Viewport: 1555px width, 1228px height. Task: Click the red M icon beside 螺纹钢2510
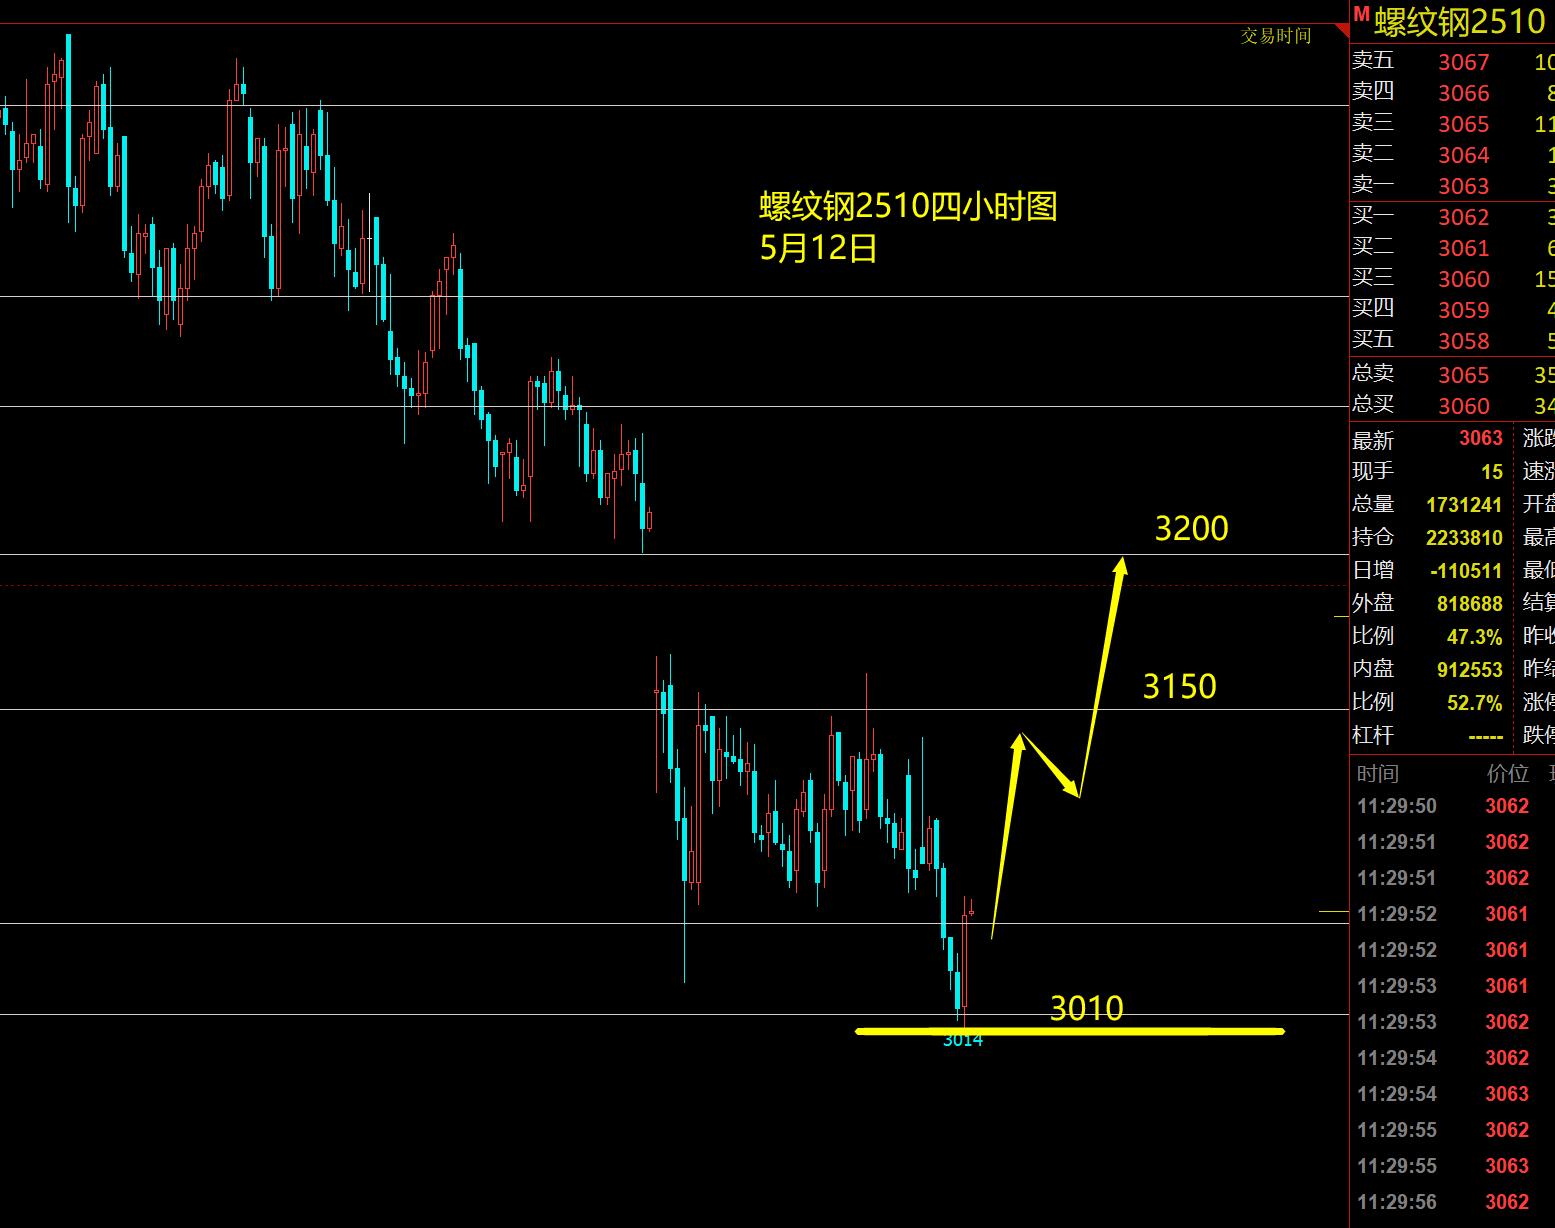tap(1361, 15)
